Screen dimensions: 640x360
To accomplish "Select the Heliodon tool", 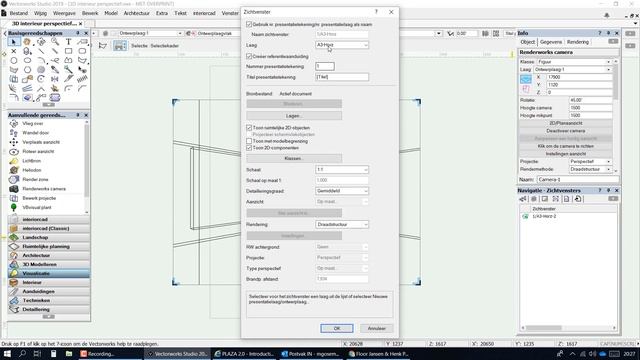I will tap(31, 170).
